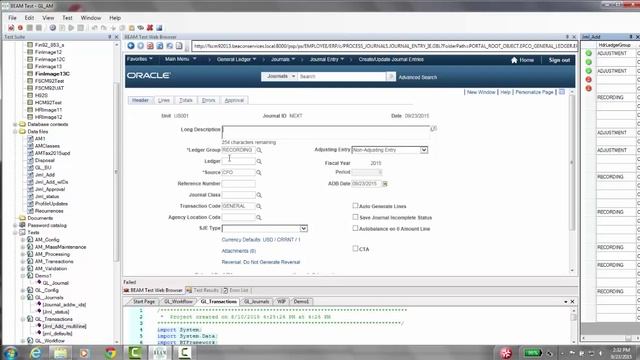The width and height of the screenshot is (640, 360).
Task: Click the lookup magnifier next to Transaction Code
Action: coord(259,207)
